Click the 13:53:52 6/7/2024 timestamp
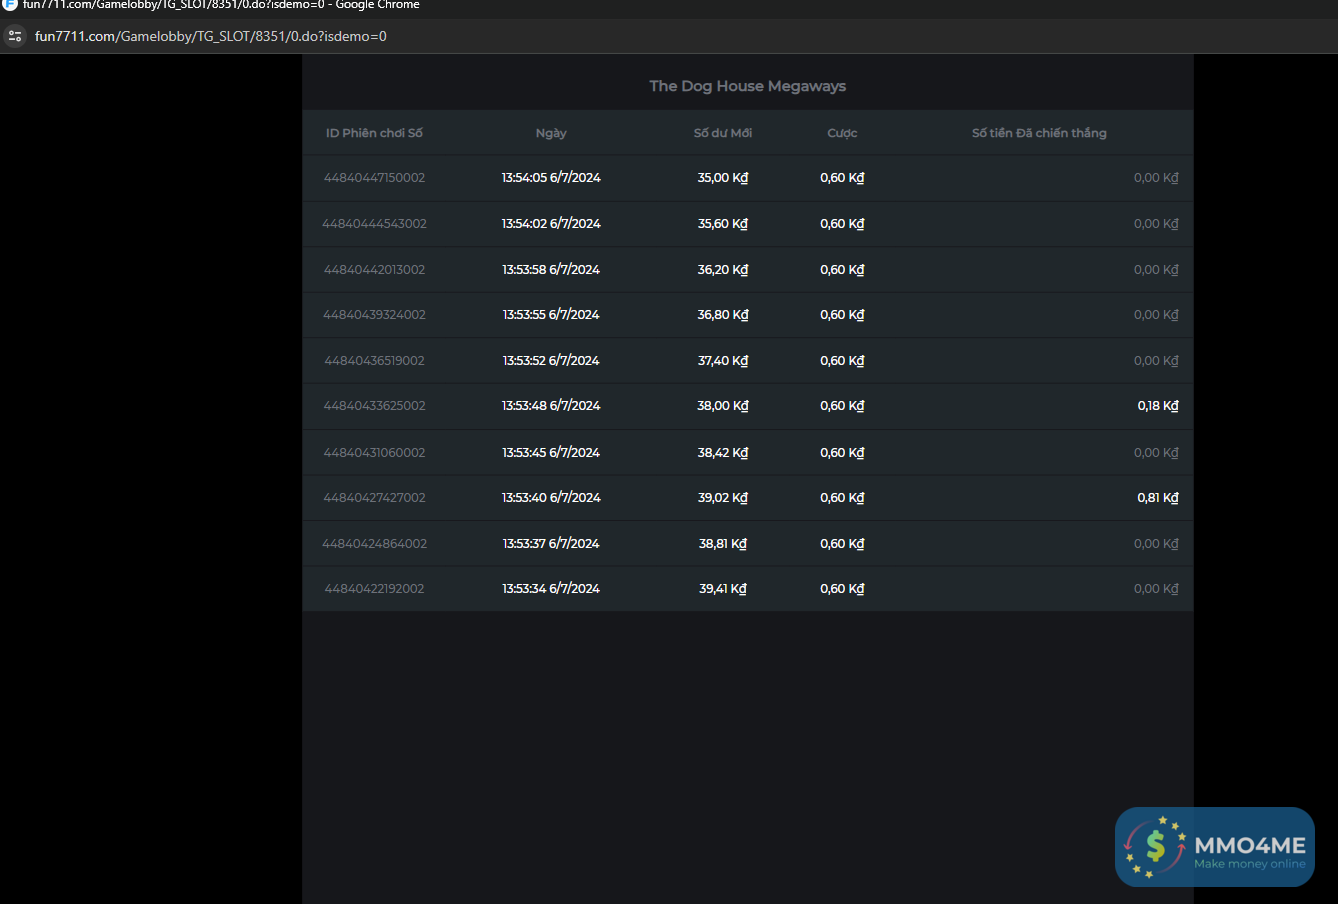 pyautogui.click(x=551, y=361)
